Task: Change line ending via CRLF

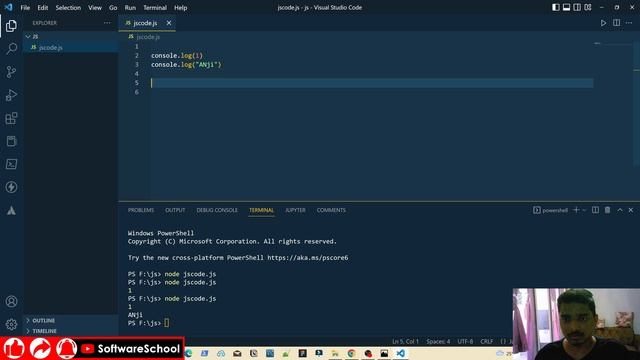Action: point(487,341)
